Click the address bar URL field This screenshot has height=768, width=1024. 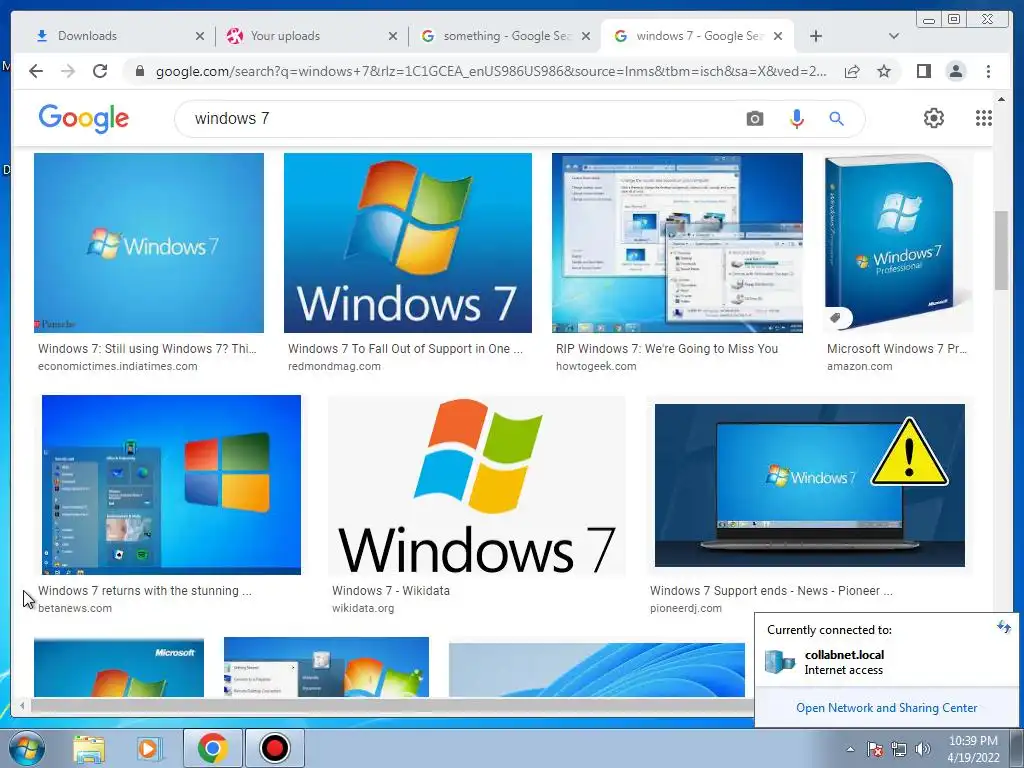tap(490, 71)
